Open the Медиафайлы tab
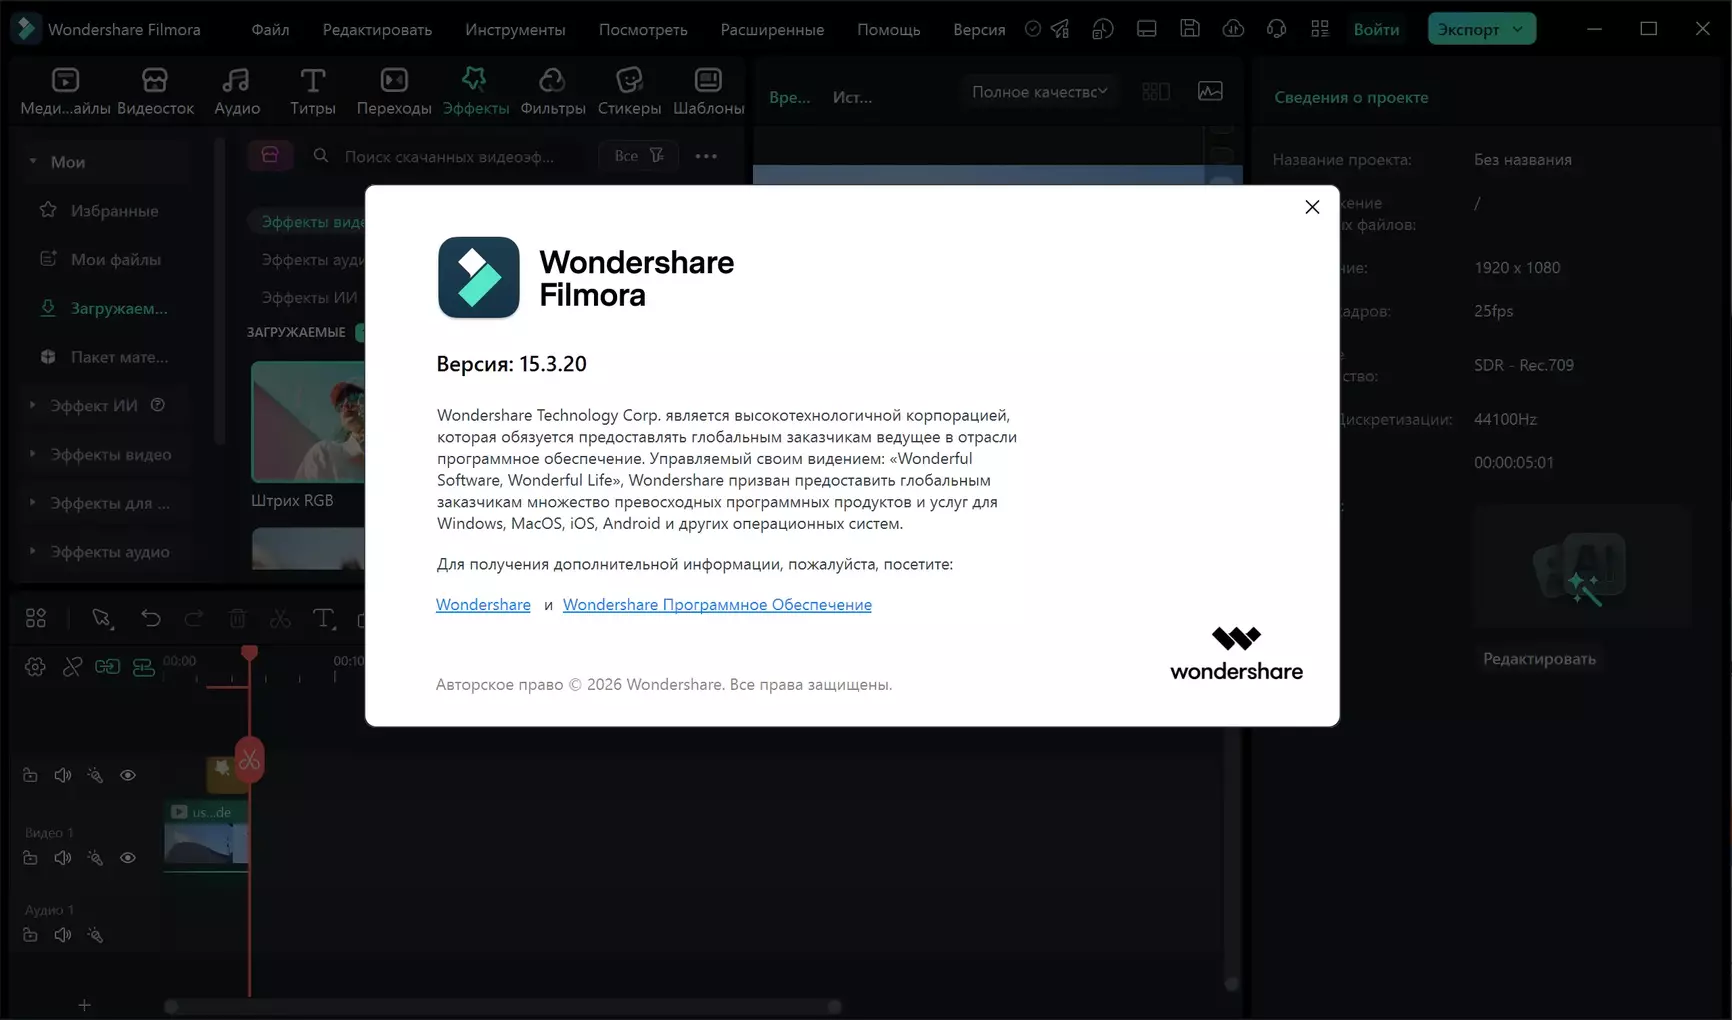 [65, 91]
